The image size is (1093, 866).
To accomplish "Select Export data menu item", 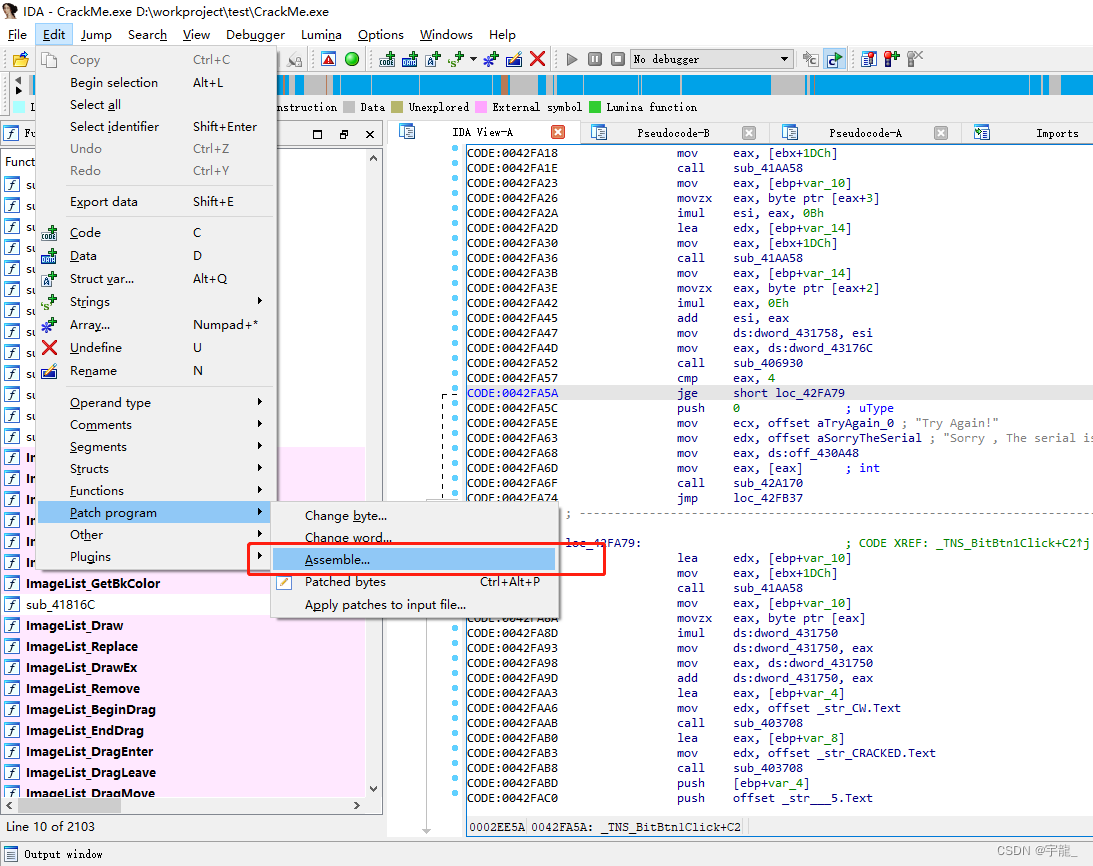I will (155, 202).
